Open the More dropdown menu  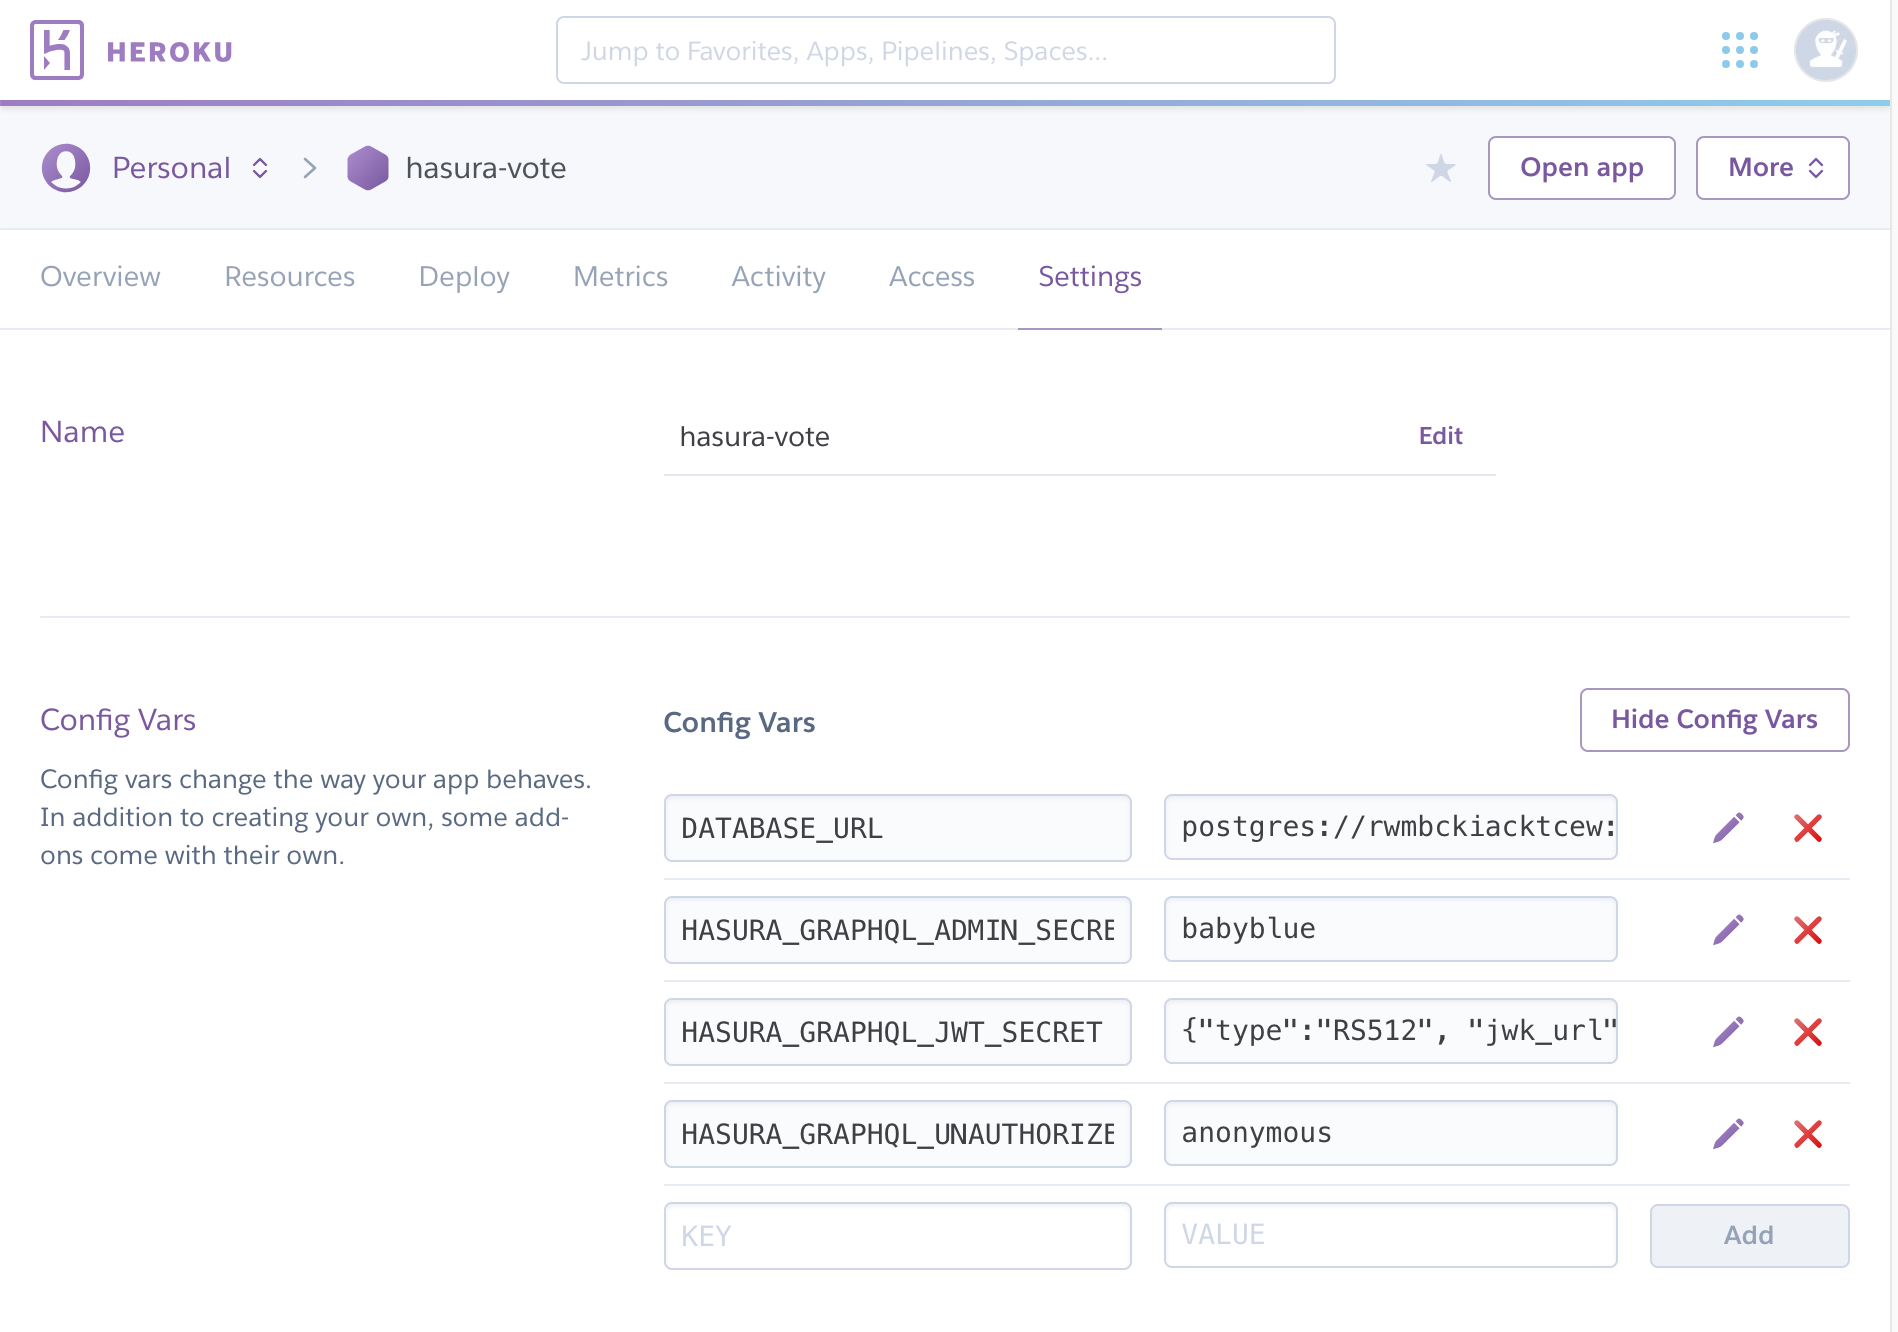point(1772,168)
